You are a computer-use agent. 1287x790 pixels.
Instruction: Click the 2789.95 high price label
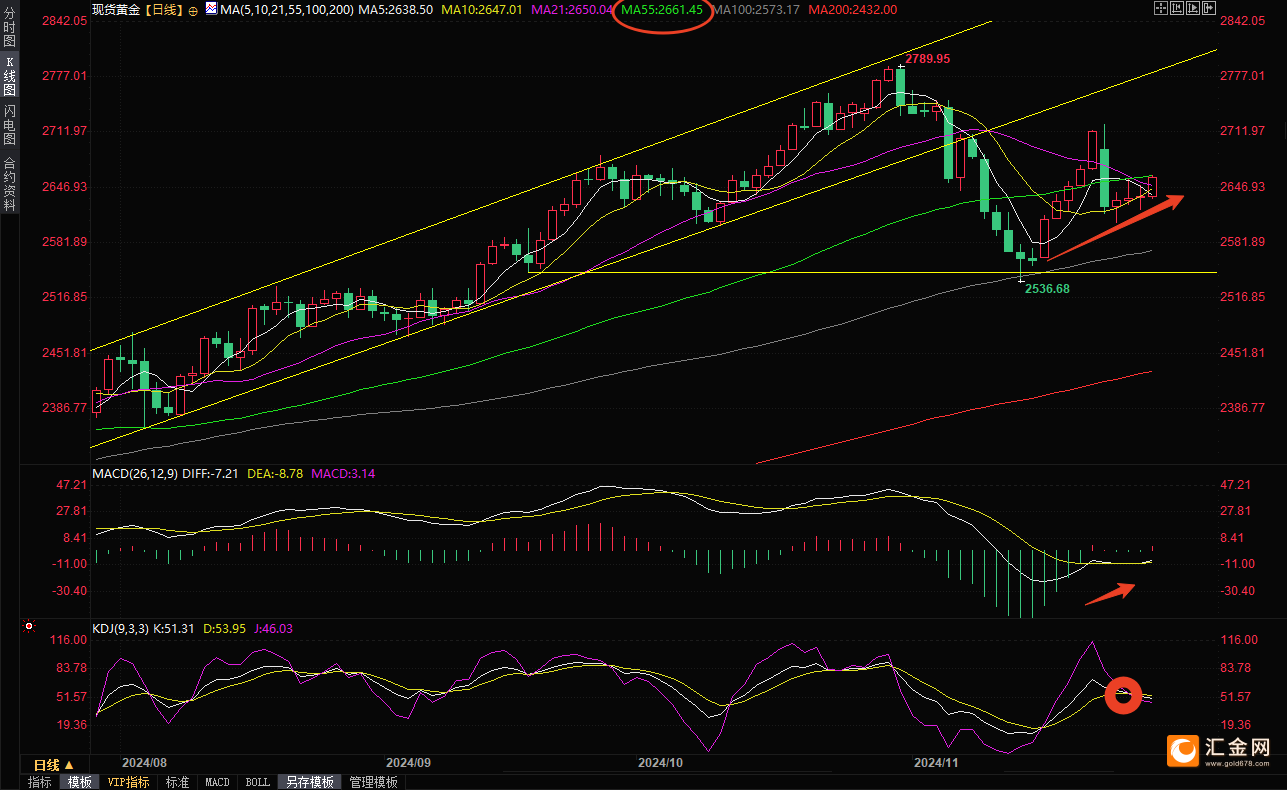927,59
